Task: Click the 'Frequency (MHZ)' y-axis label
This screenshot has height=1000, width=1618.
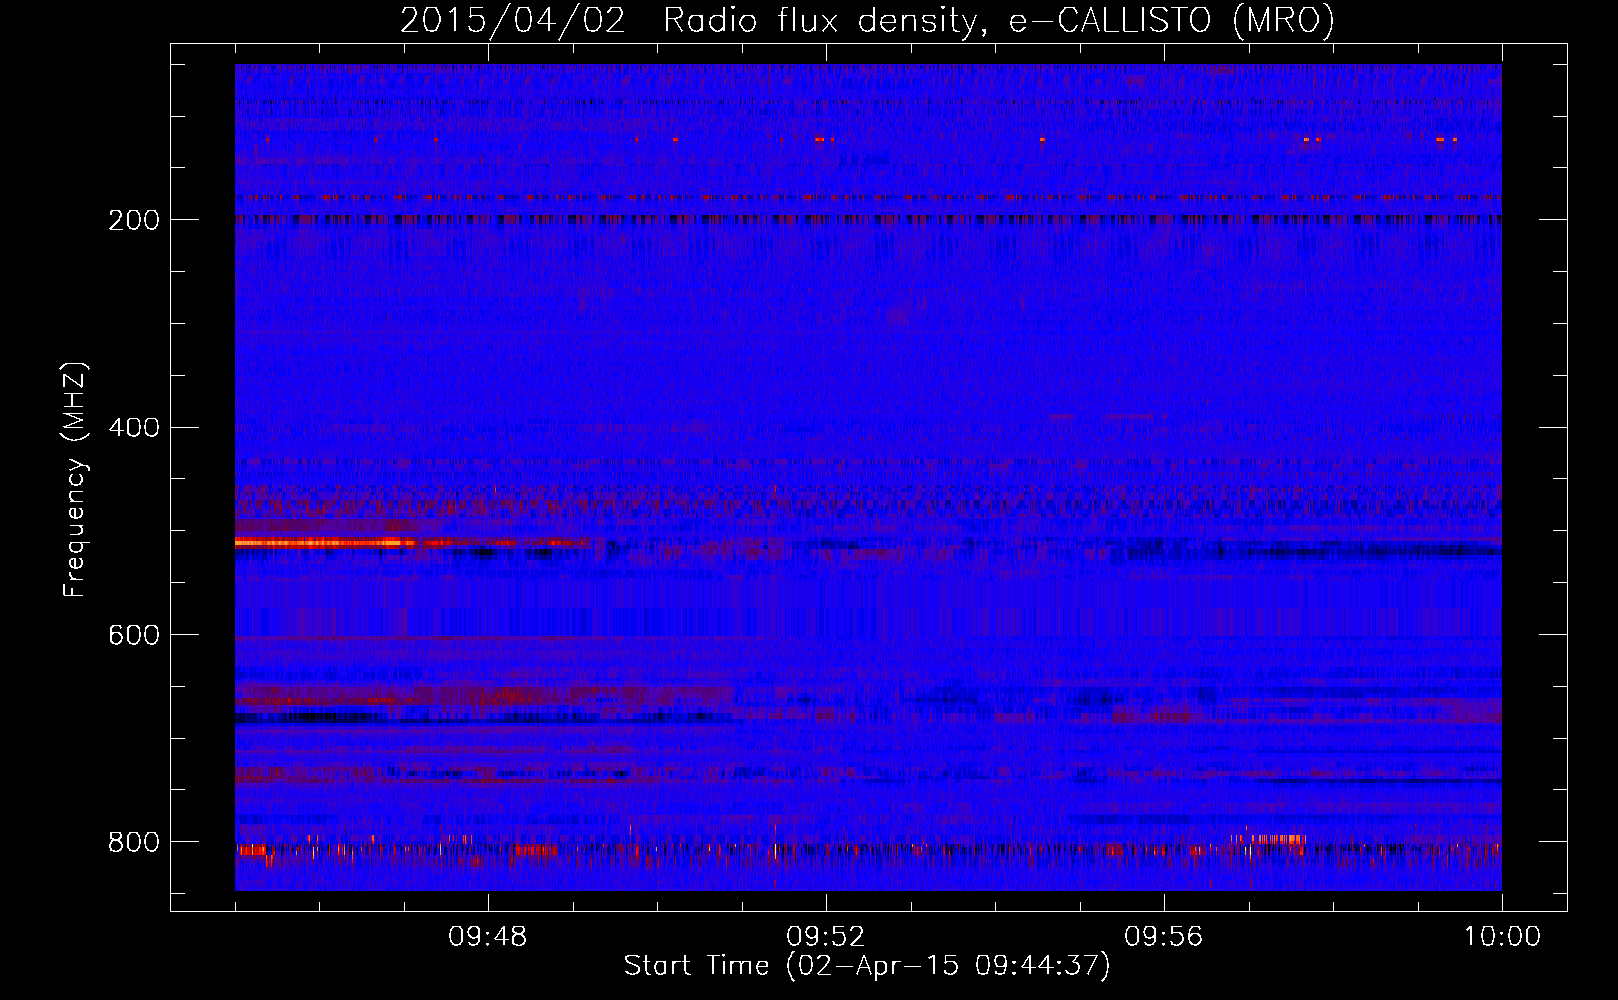Action: pos(74,480)
